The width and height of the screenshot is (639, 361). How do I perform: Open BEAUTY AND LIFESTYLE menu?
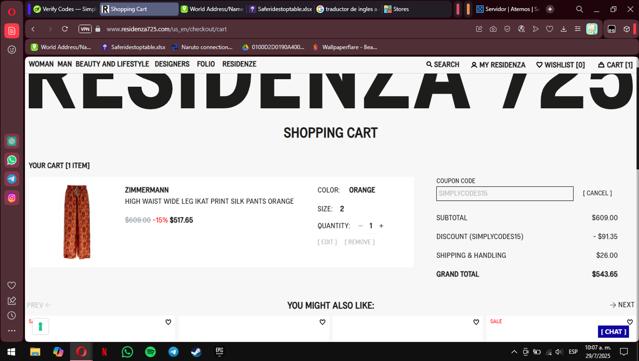point(112,64)
